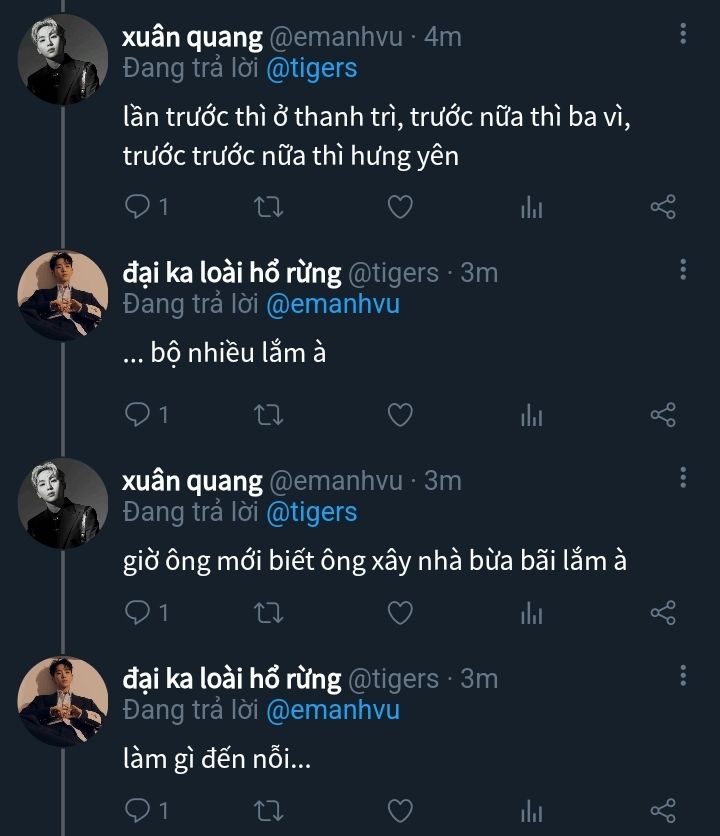
Task: Retweet the "bộ nhiều lắm à" tweet
Action: (x=269, y=415)
